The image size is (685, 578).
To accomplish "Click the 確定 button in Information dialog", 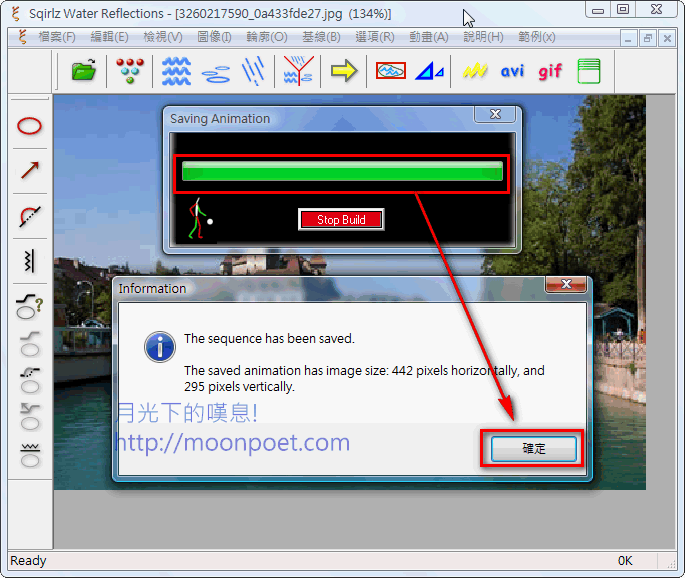I will (534, 449).
